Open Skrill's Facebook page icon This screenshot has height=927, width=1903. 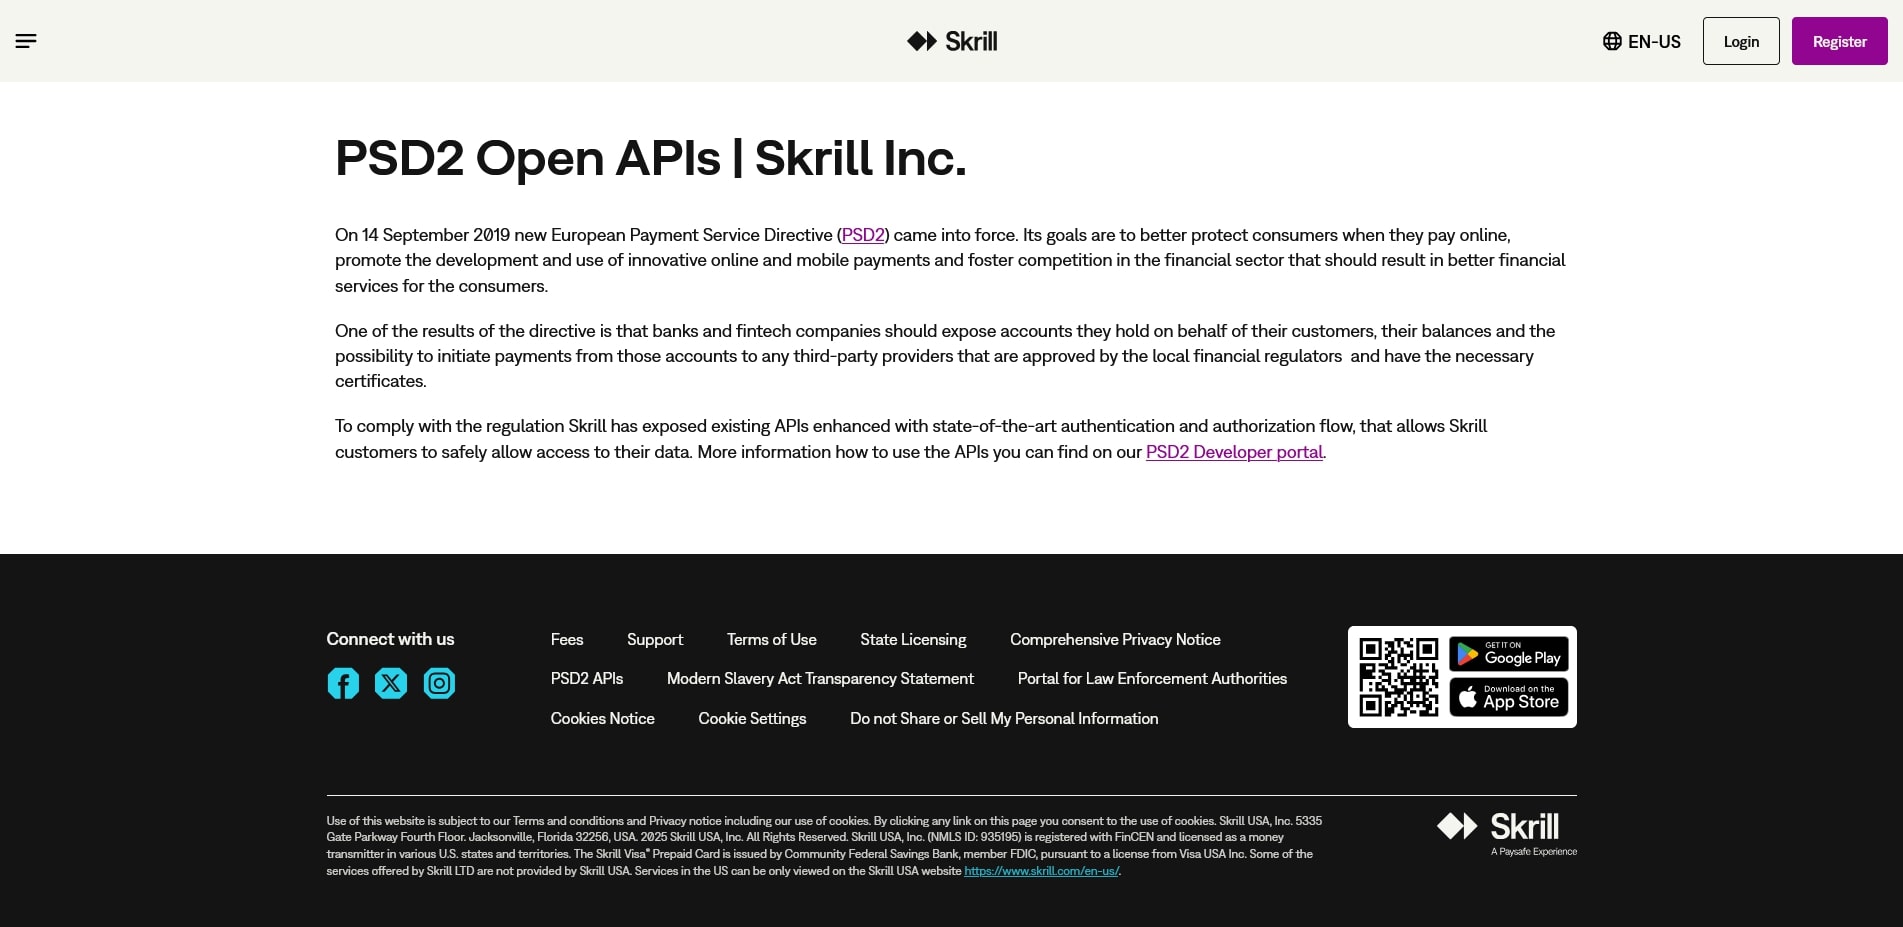point(343,683)
